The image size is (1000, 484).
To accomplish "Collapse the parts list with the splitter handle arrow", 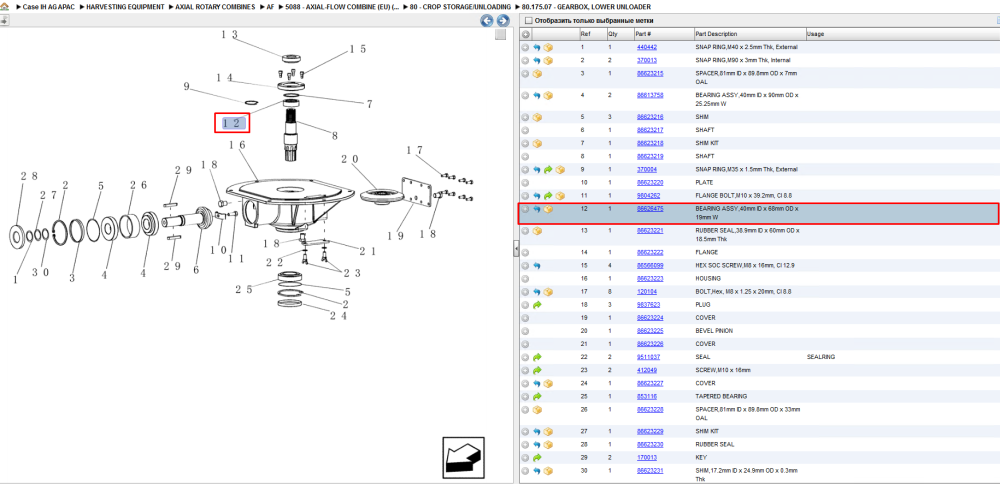I will [x=516, y=249].
